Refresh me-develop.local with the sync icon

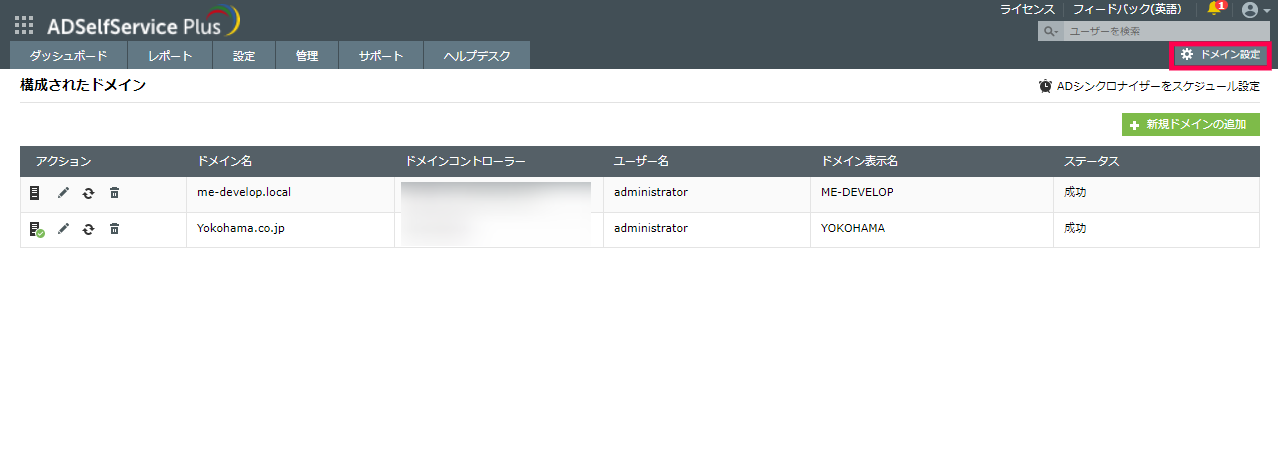[x=88, y=193]
